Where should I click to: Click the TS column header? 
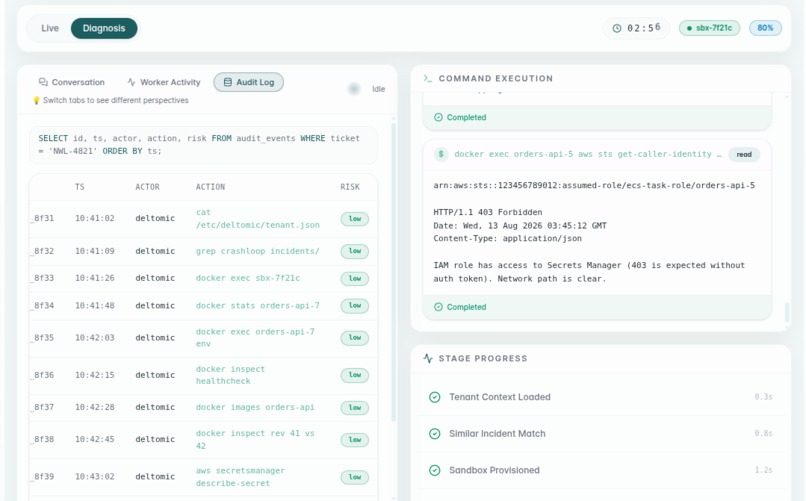coord(80,187)
